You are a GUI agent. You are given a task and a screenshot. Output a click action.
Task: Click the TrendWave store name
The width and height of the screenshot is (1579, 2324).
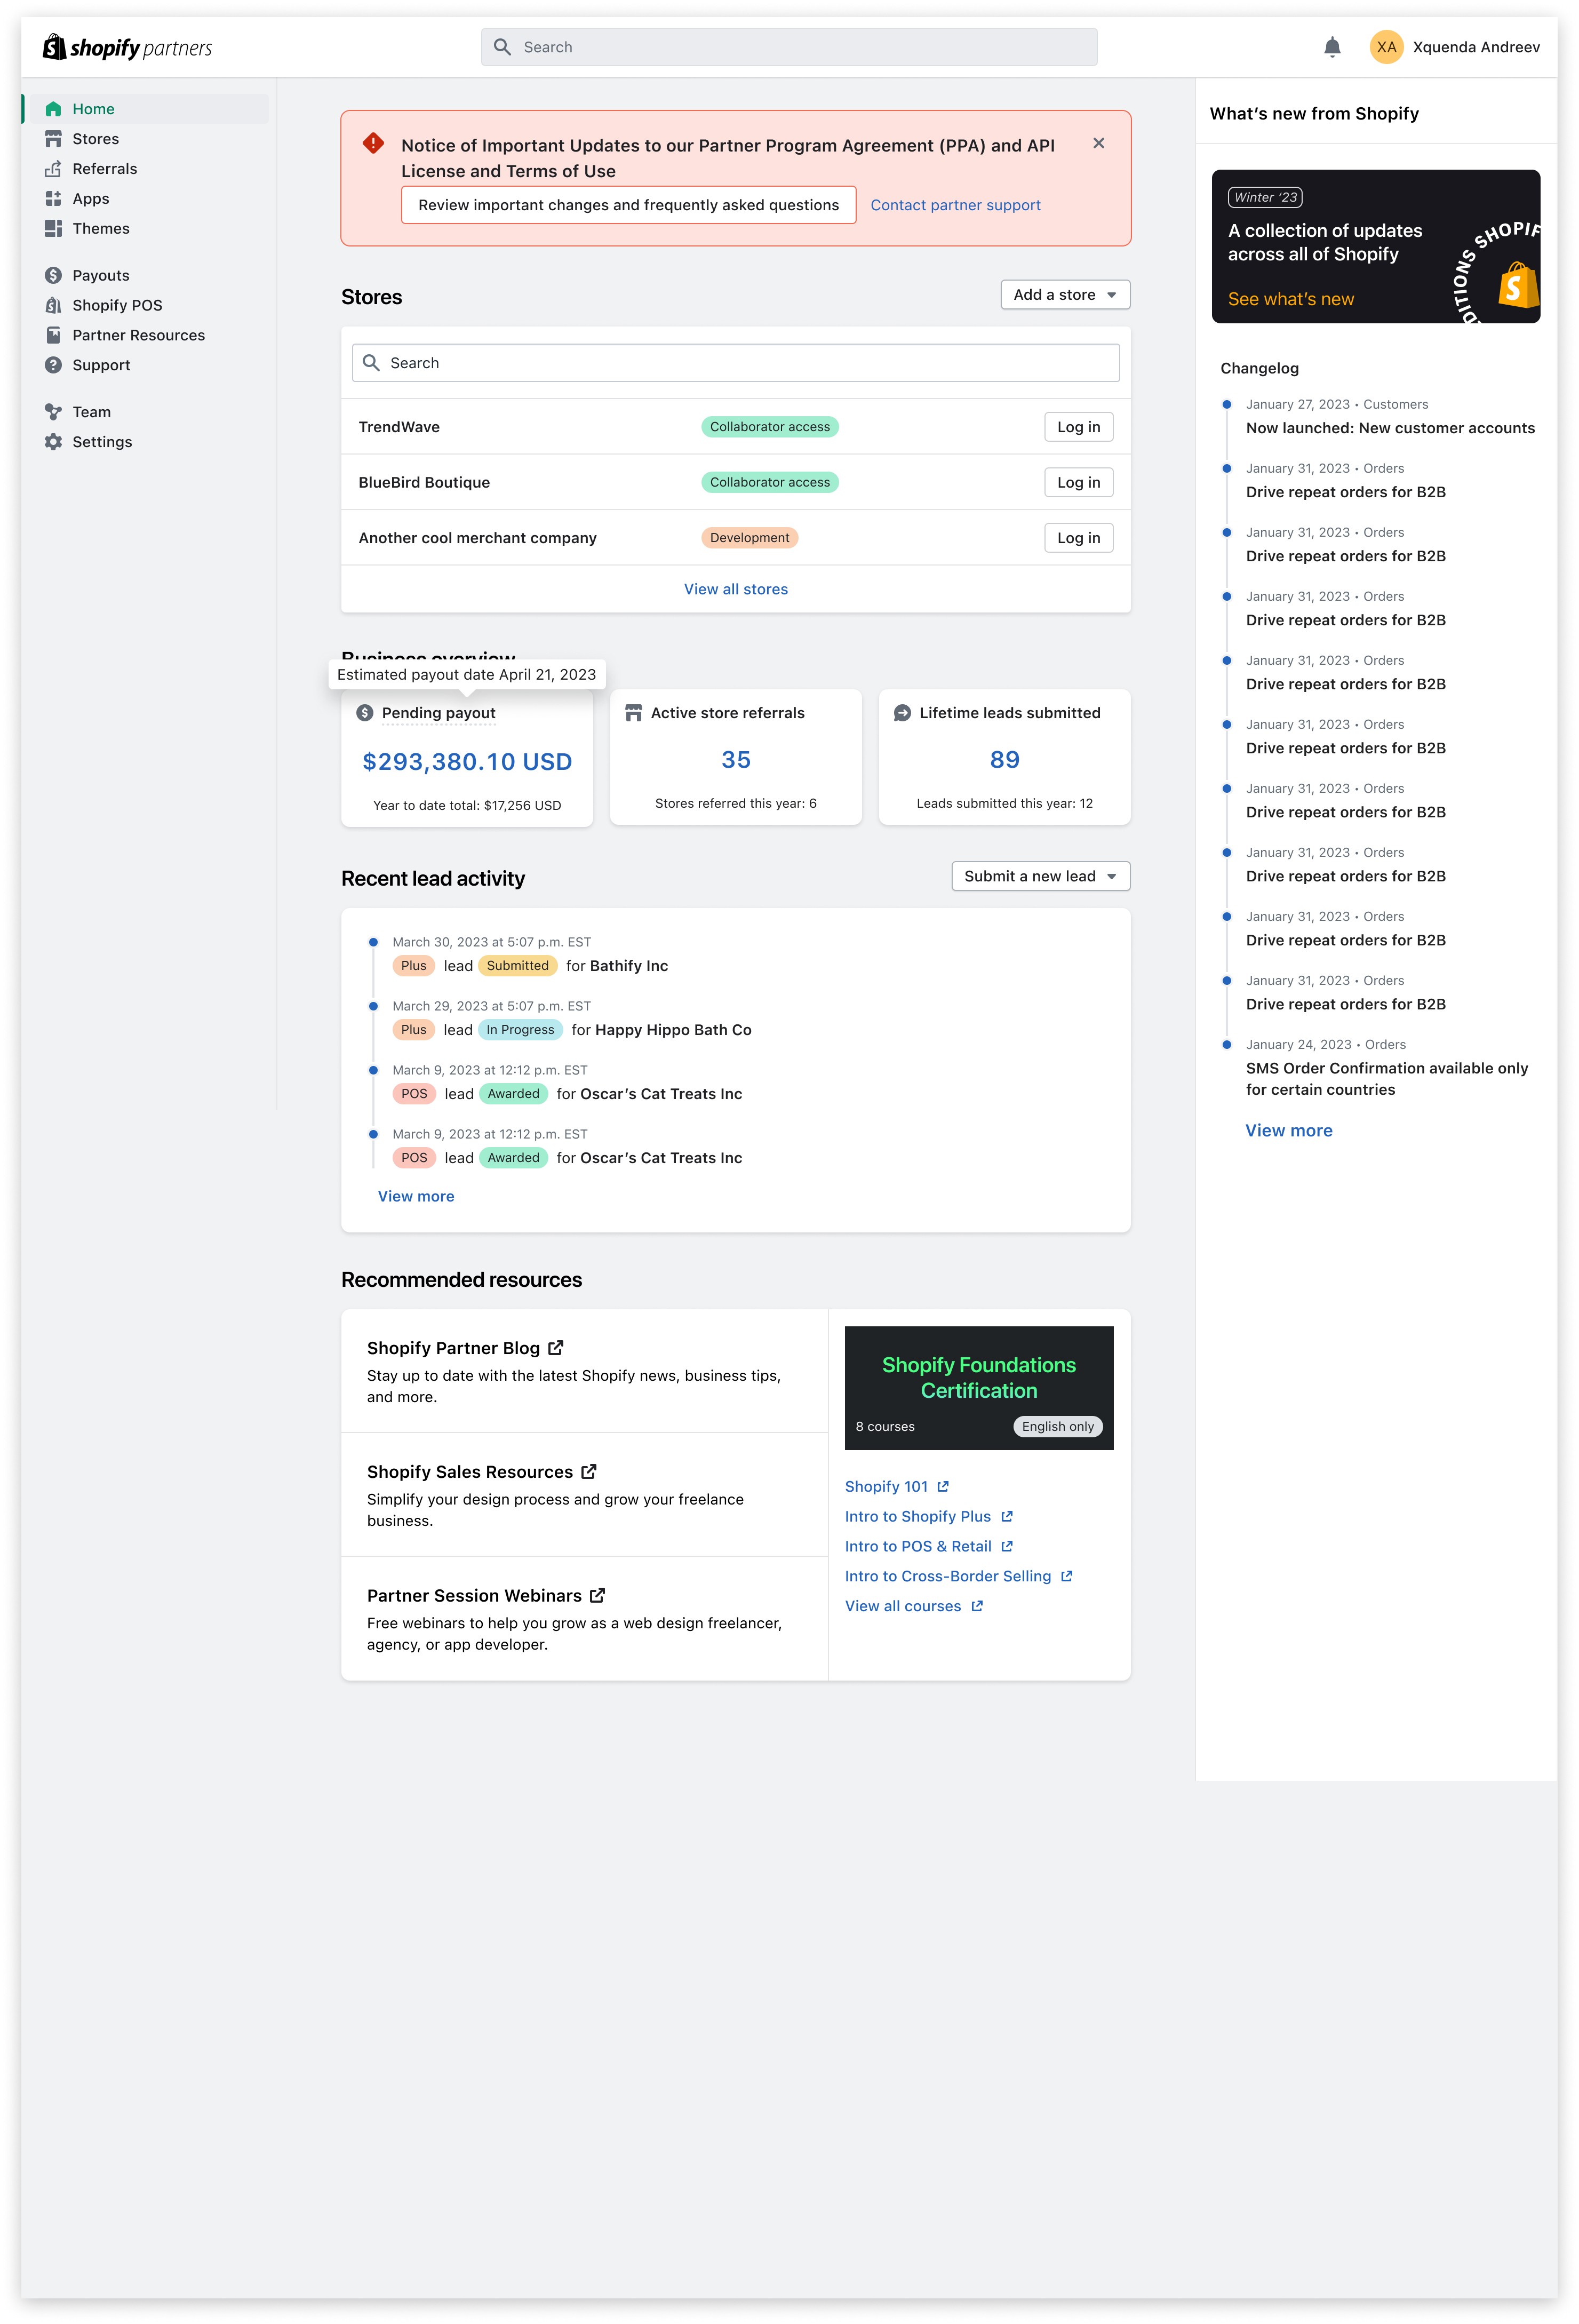[x=399, y=427]
